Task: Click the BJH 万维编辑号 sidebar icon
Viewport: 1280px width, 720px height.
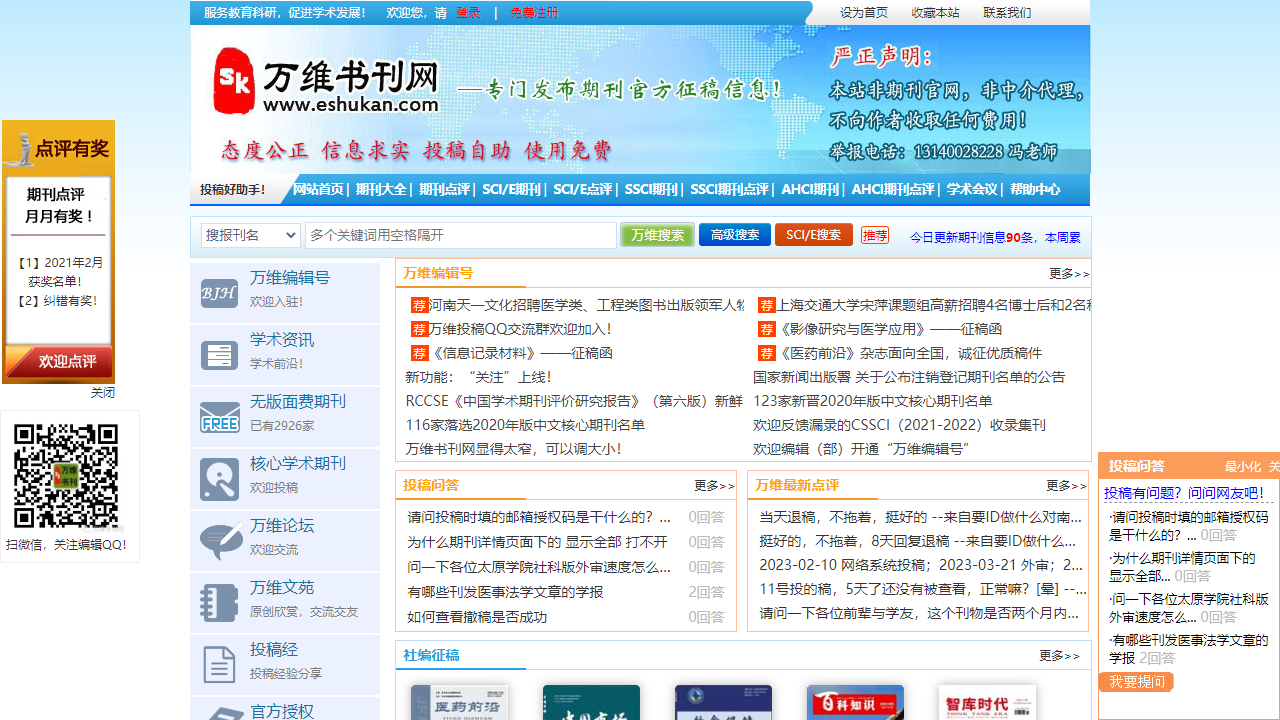Action: pos(219,293)
